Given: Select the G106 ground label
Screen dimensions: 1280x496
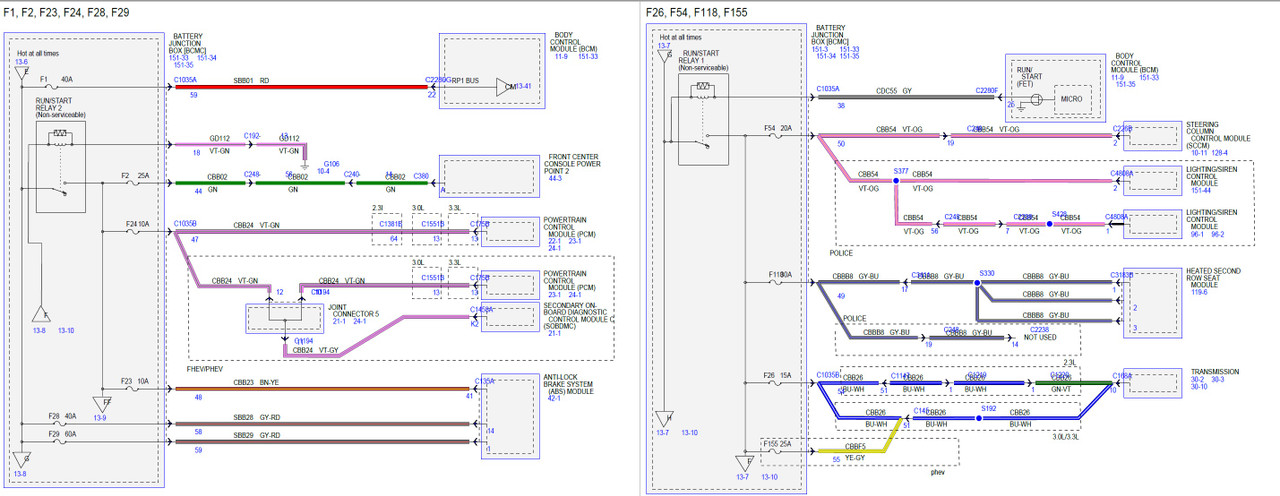Looking at the screenshot, I should coord(331,163).
